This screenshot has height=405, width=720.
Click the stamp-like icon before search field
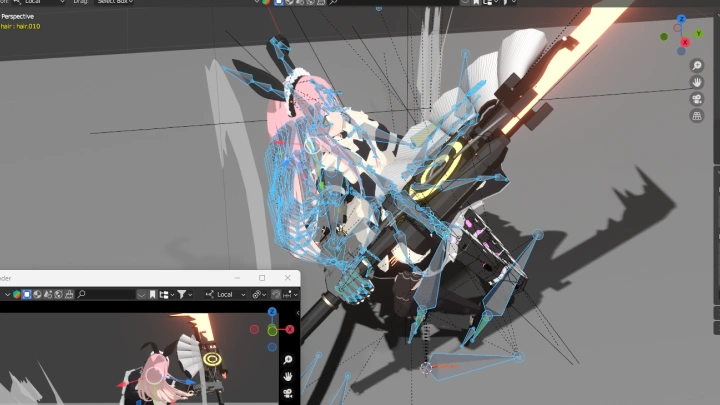click(x=69, y=294)
